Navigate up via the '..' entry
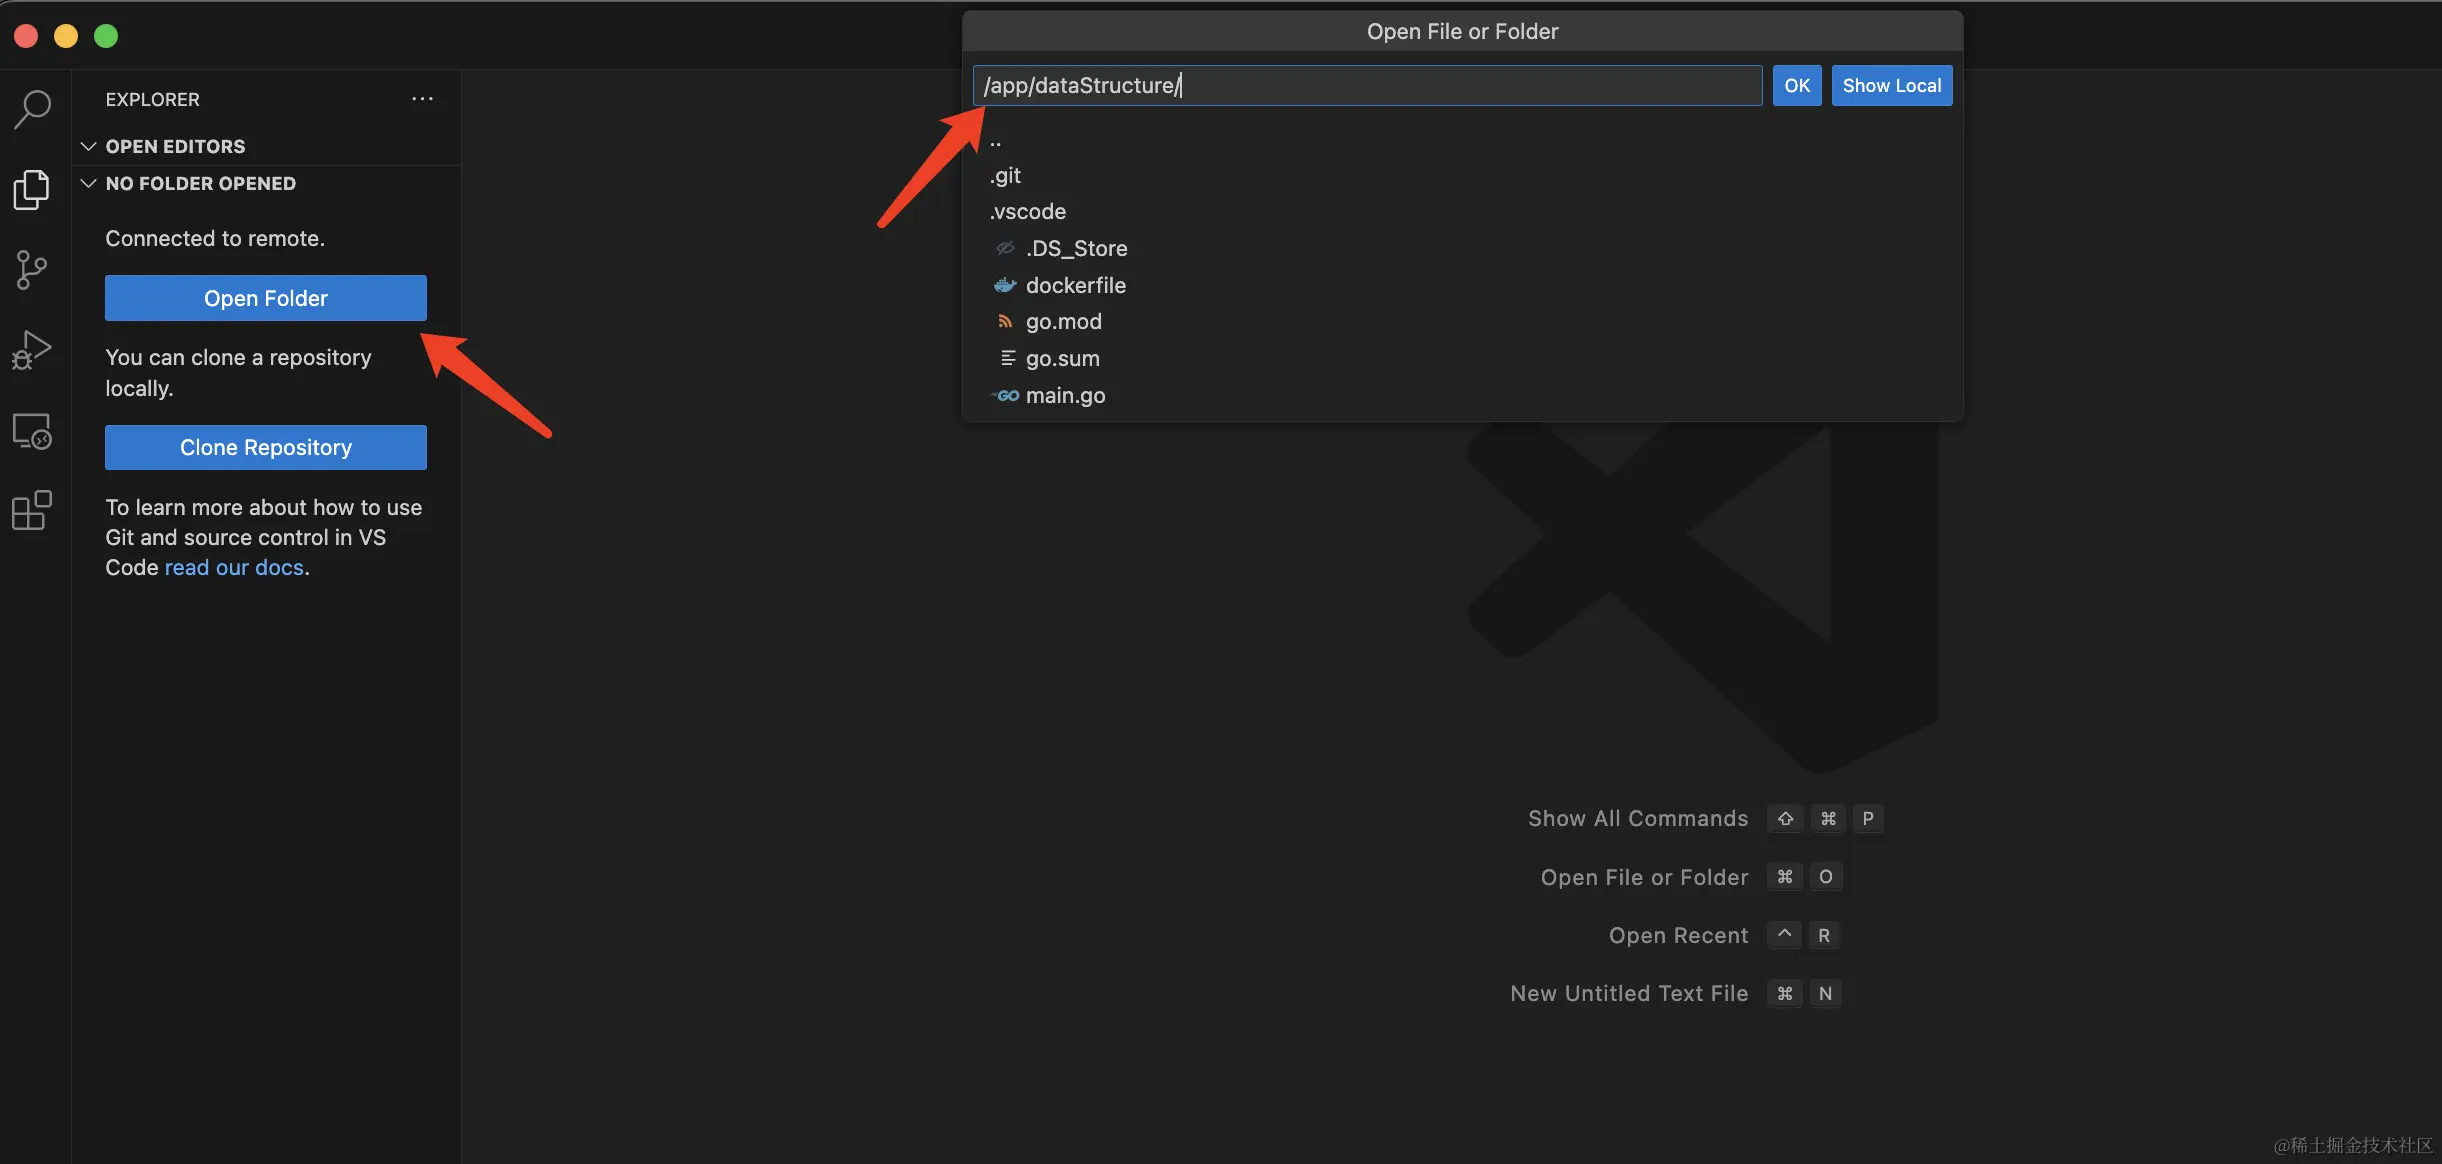 (x=996, y=141)
